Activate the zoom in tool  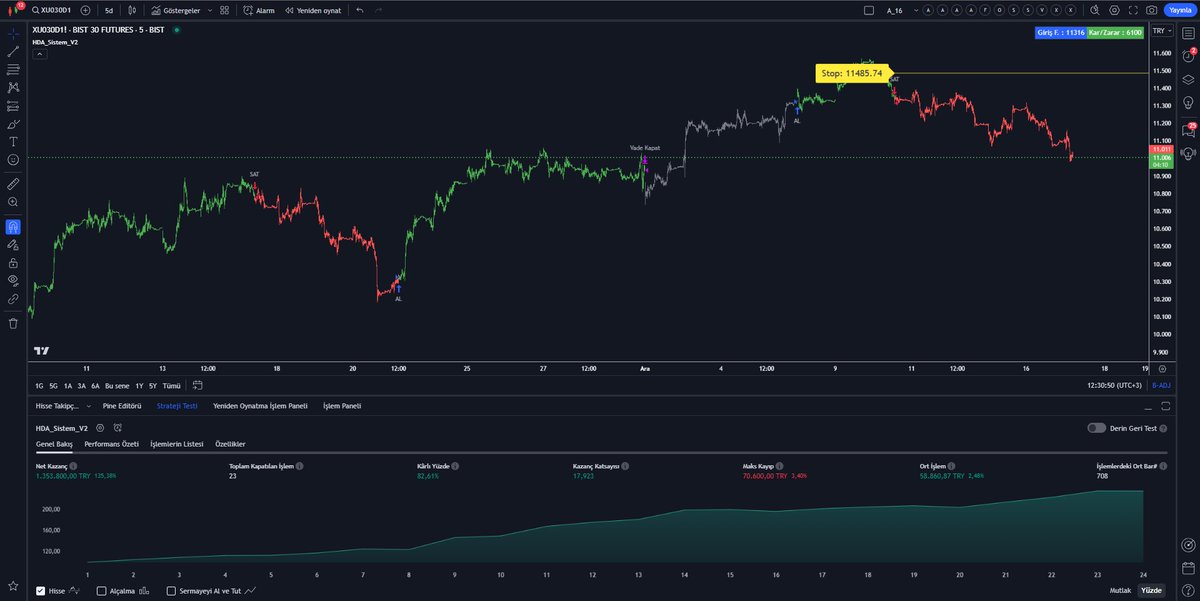click(x=13, y=202)
